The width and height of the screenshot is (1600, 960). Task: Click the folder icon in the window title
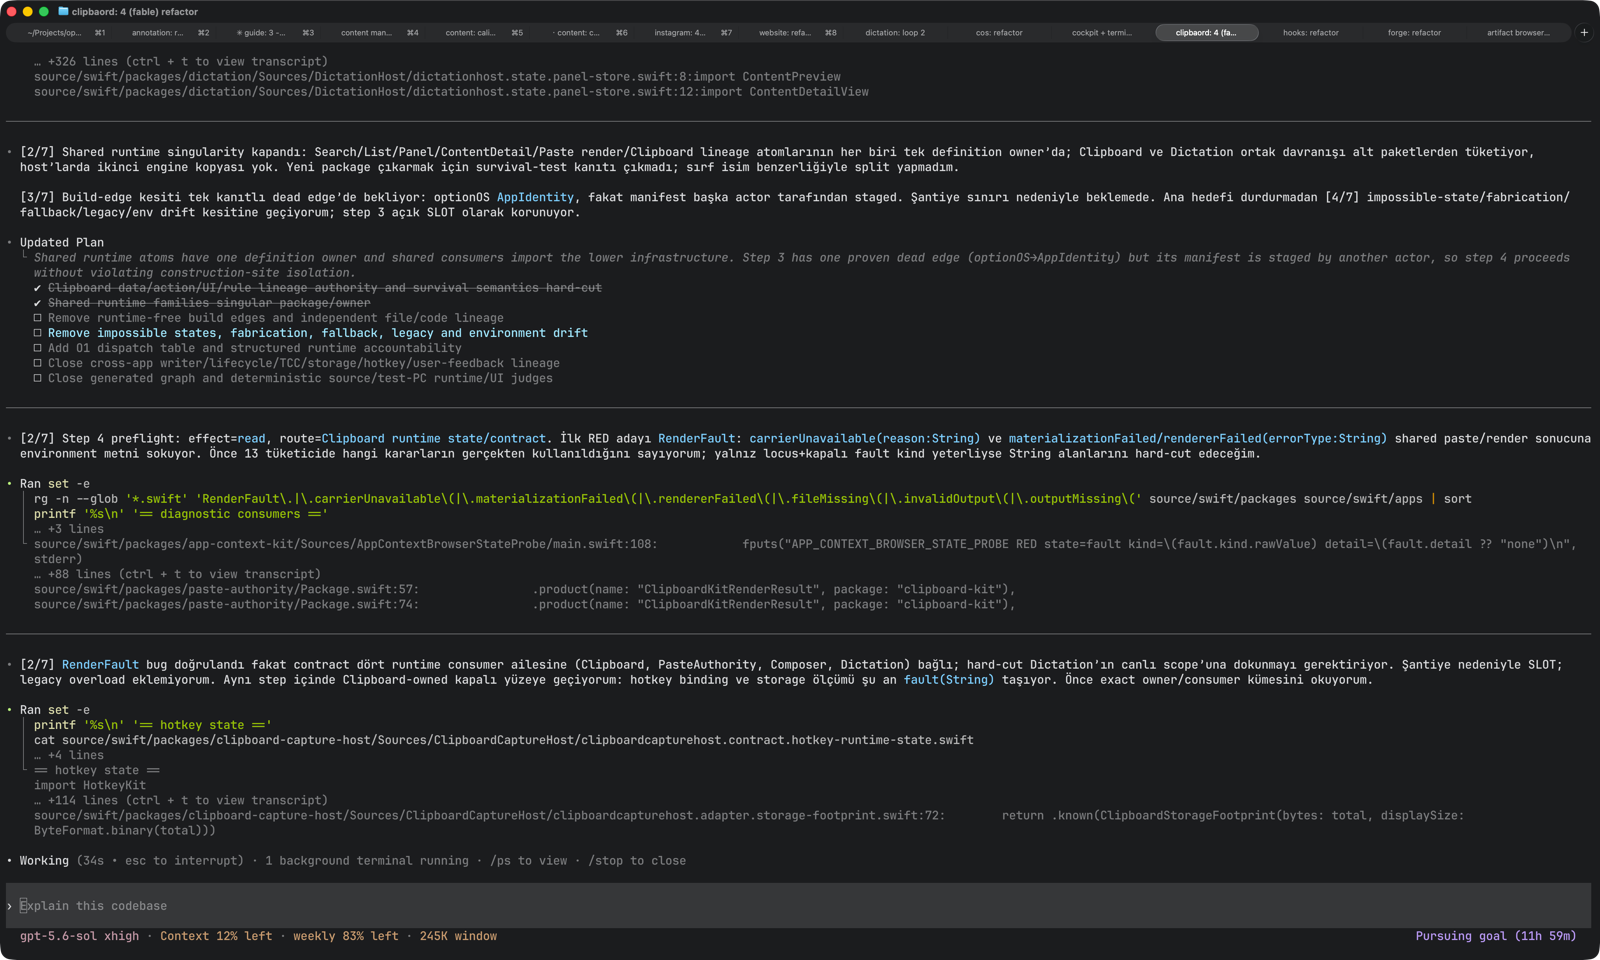[x=64, y=12]
